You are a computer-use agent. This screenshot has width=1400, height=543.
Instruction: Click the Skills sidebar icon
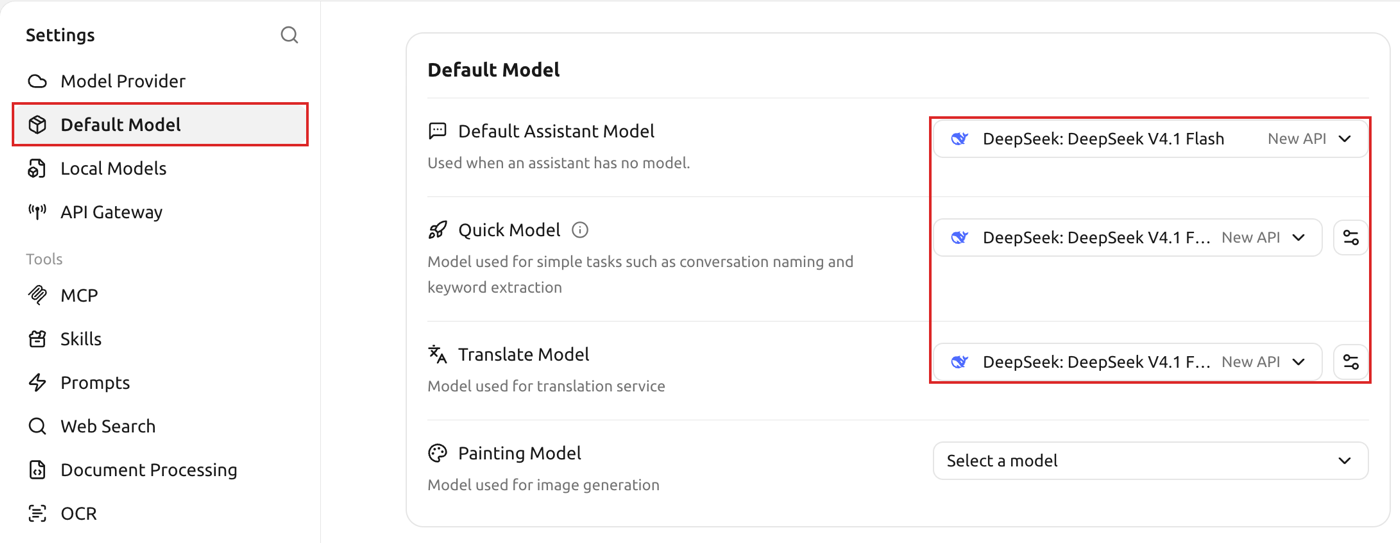click(x=37, y=339)
